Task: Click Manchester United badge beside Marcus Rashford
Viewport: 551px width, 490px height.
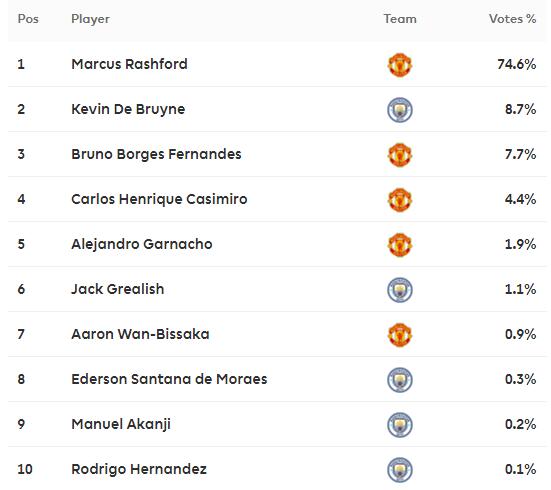Action: (400, 65)
